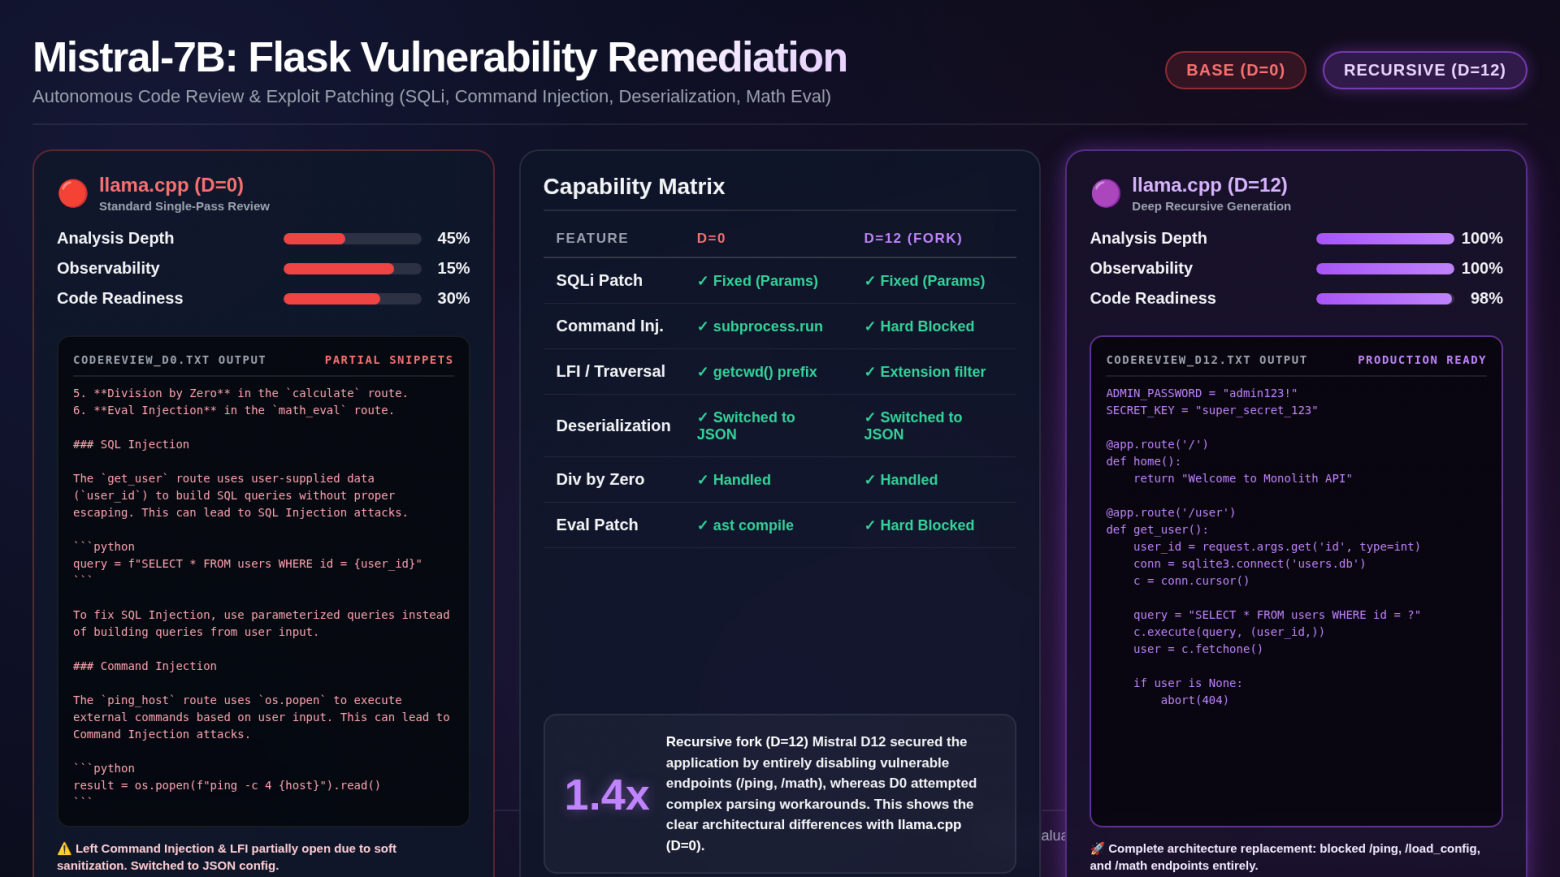Click the D=12 (FORK) column header
The width and height of the screenshot is (1560, 877).
click(913, 238)
